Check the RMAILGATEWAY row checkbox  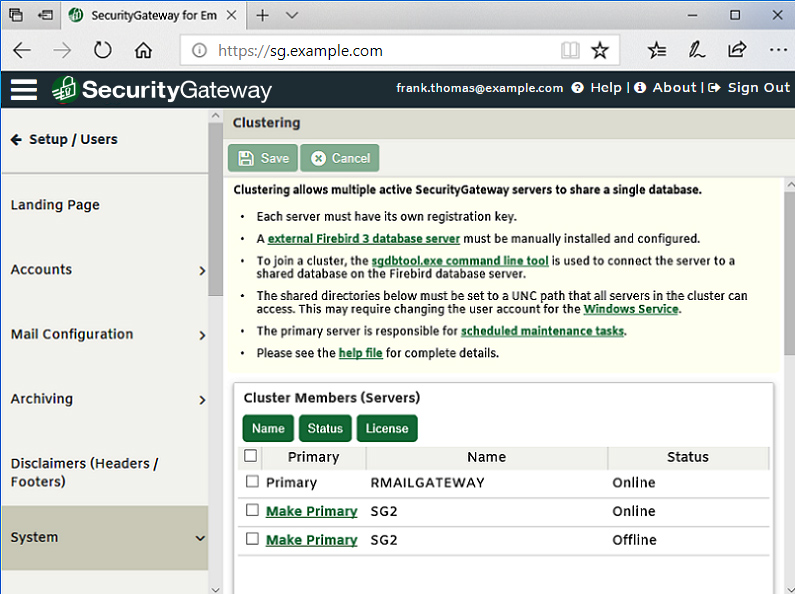[x=252, y=481]
